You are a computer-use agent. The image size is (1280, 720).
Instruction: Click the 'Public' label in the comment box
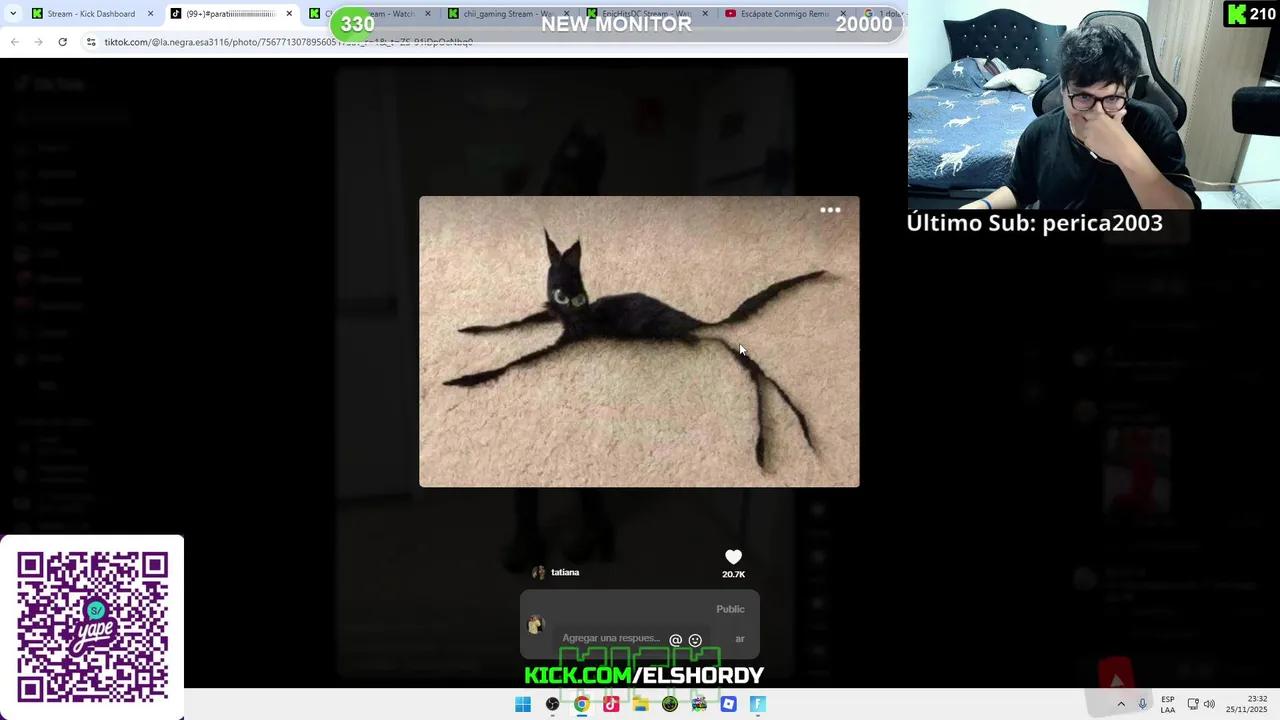pyautogui.click(x=730, y=609)
